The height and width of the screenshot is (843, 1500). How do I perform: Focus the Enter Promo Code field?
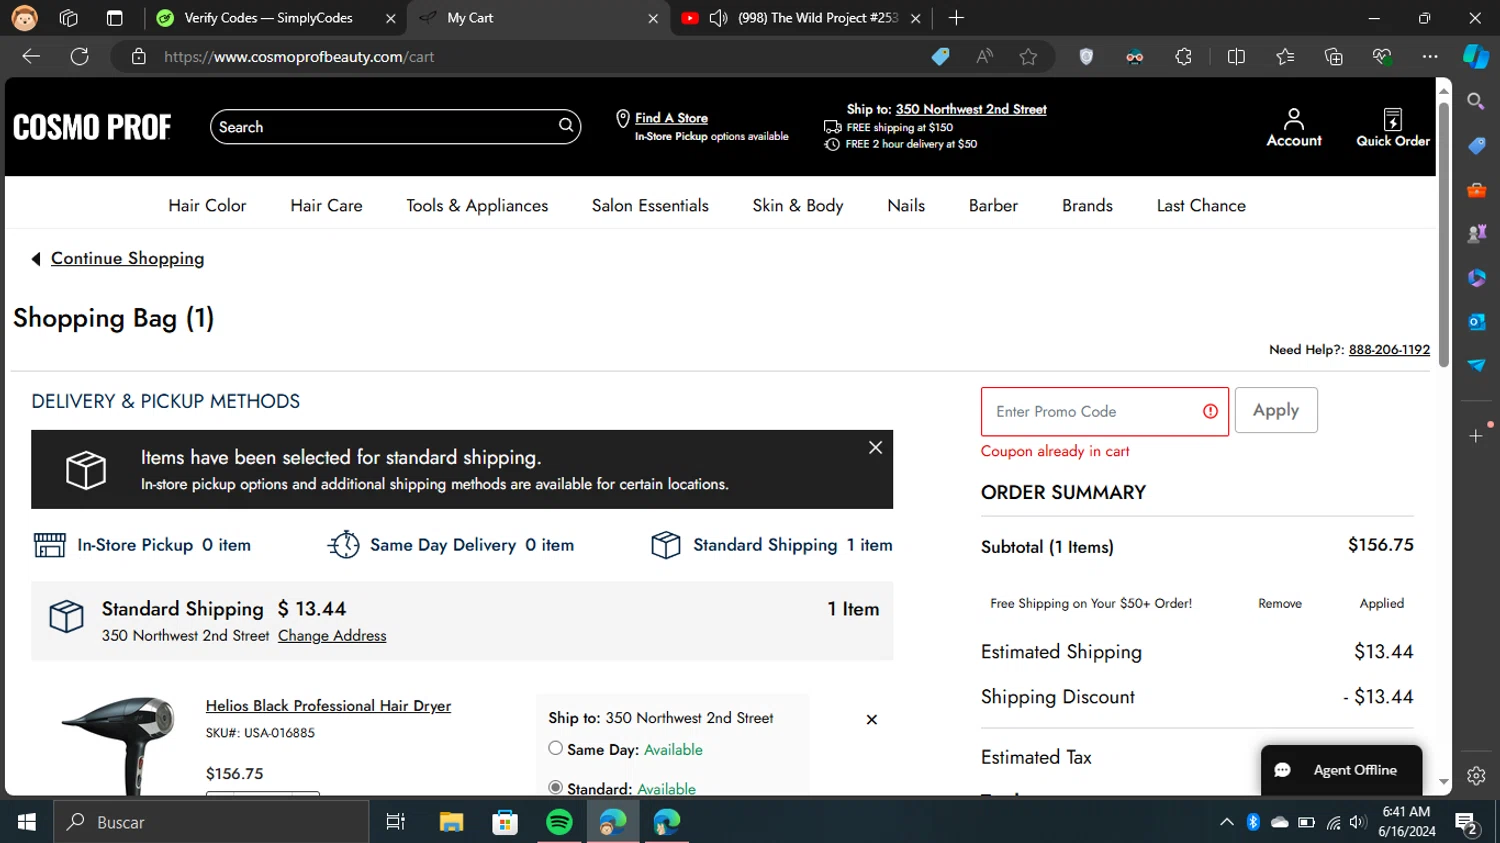[1104, 411]
